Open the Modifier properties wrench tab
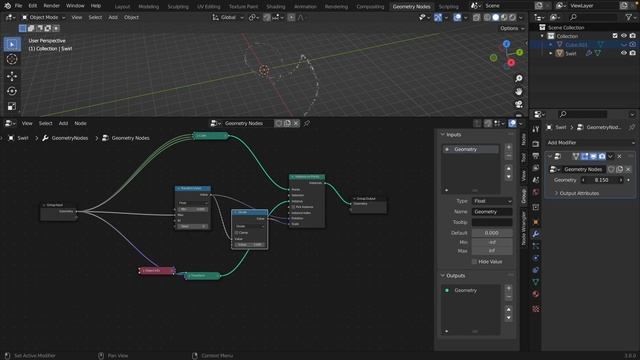This screenshot has width=640, height=360. (x=536, y=234)
